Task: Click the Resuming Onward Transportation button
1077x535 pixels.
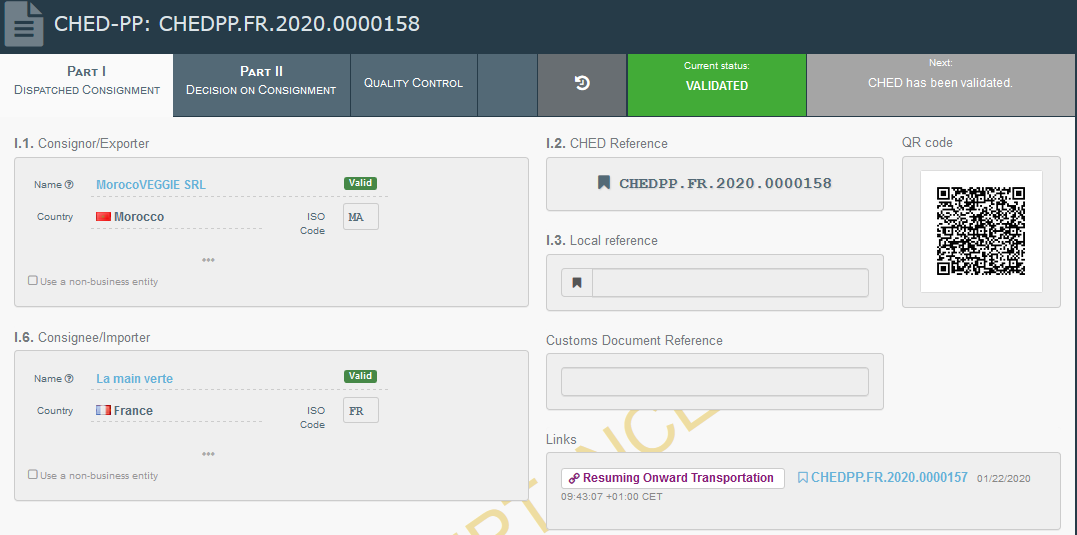Action: coord(672,479)
